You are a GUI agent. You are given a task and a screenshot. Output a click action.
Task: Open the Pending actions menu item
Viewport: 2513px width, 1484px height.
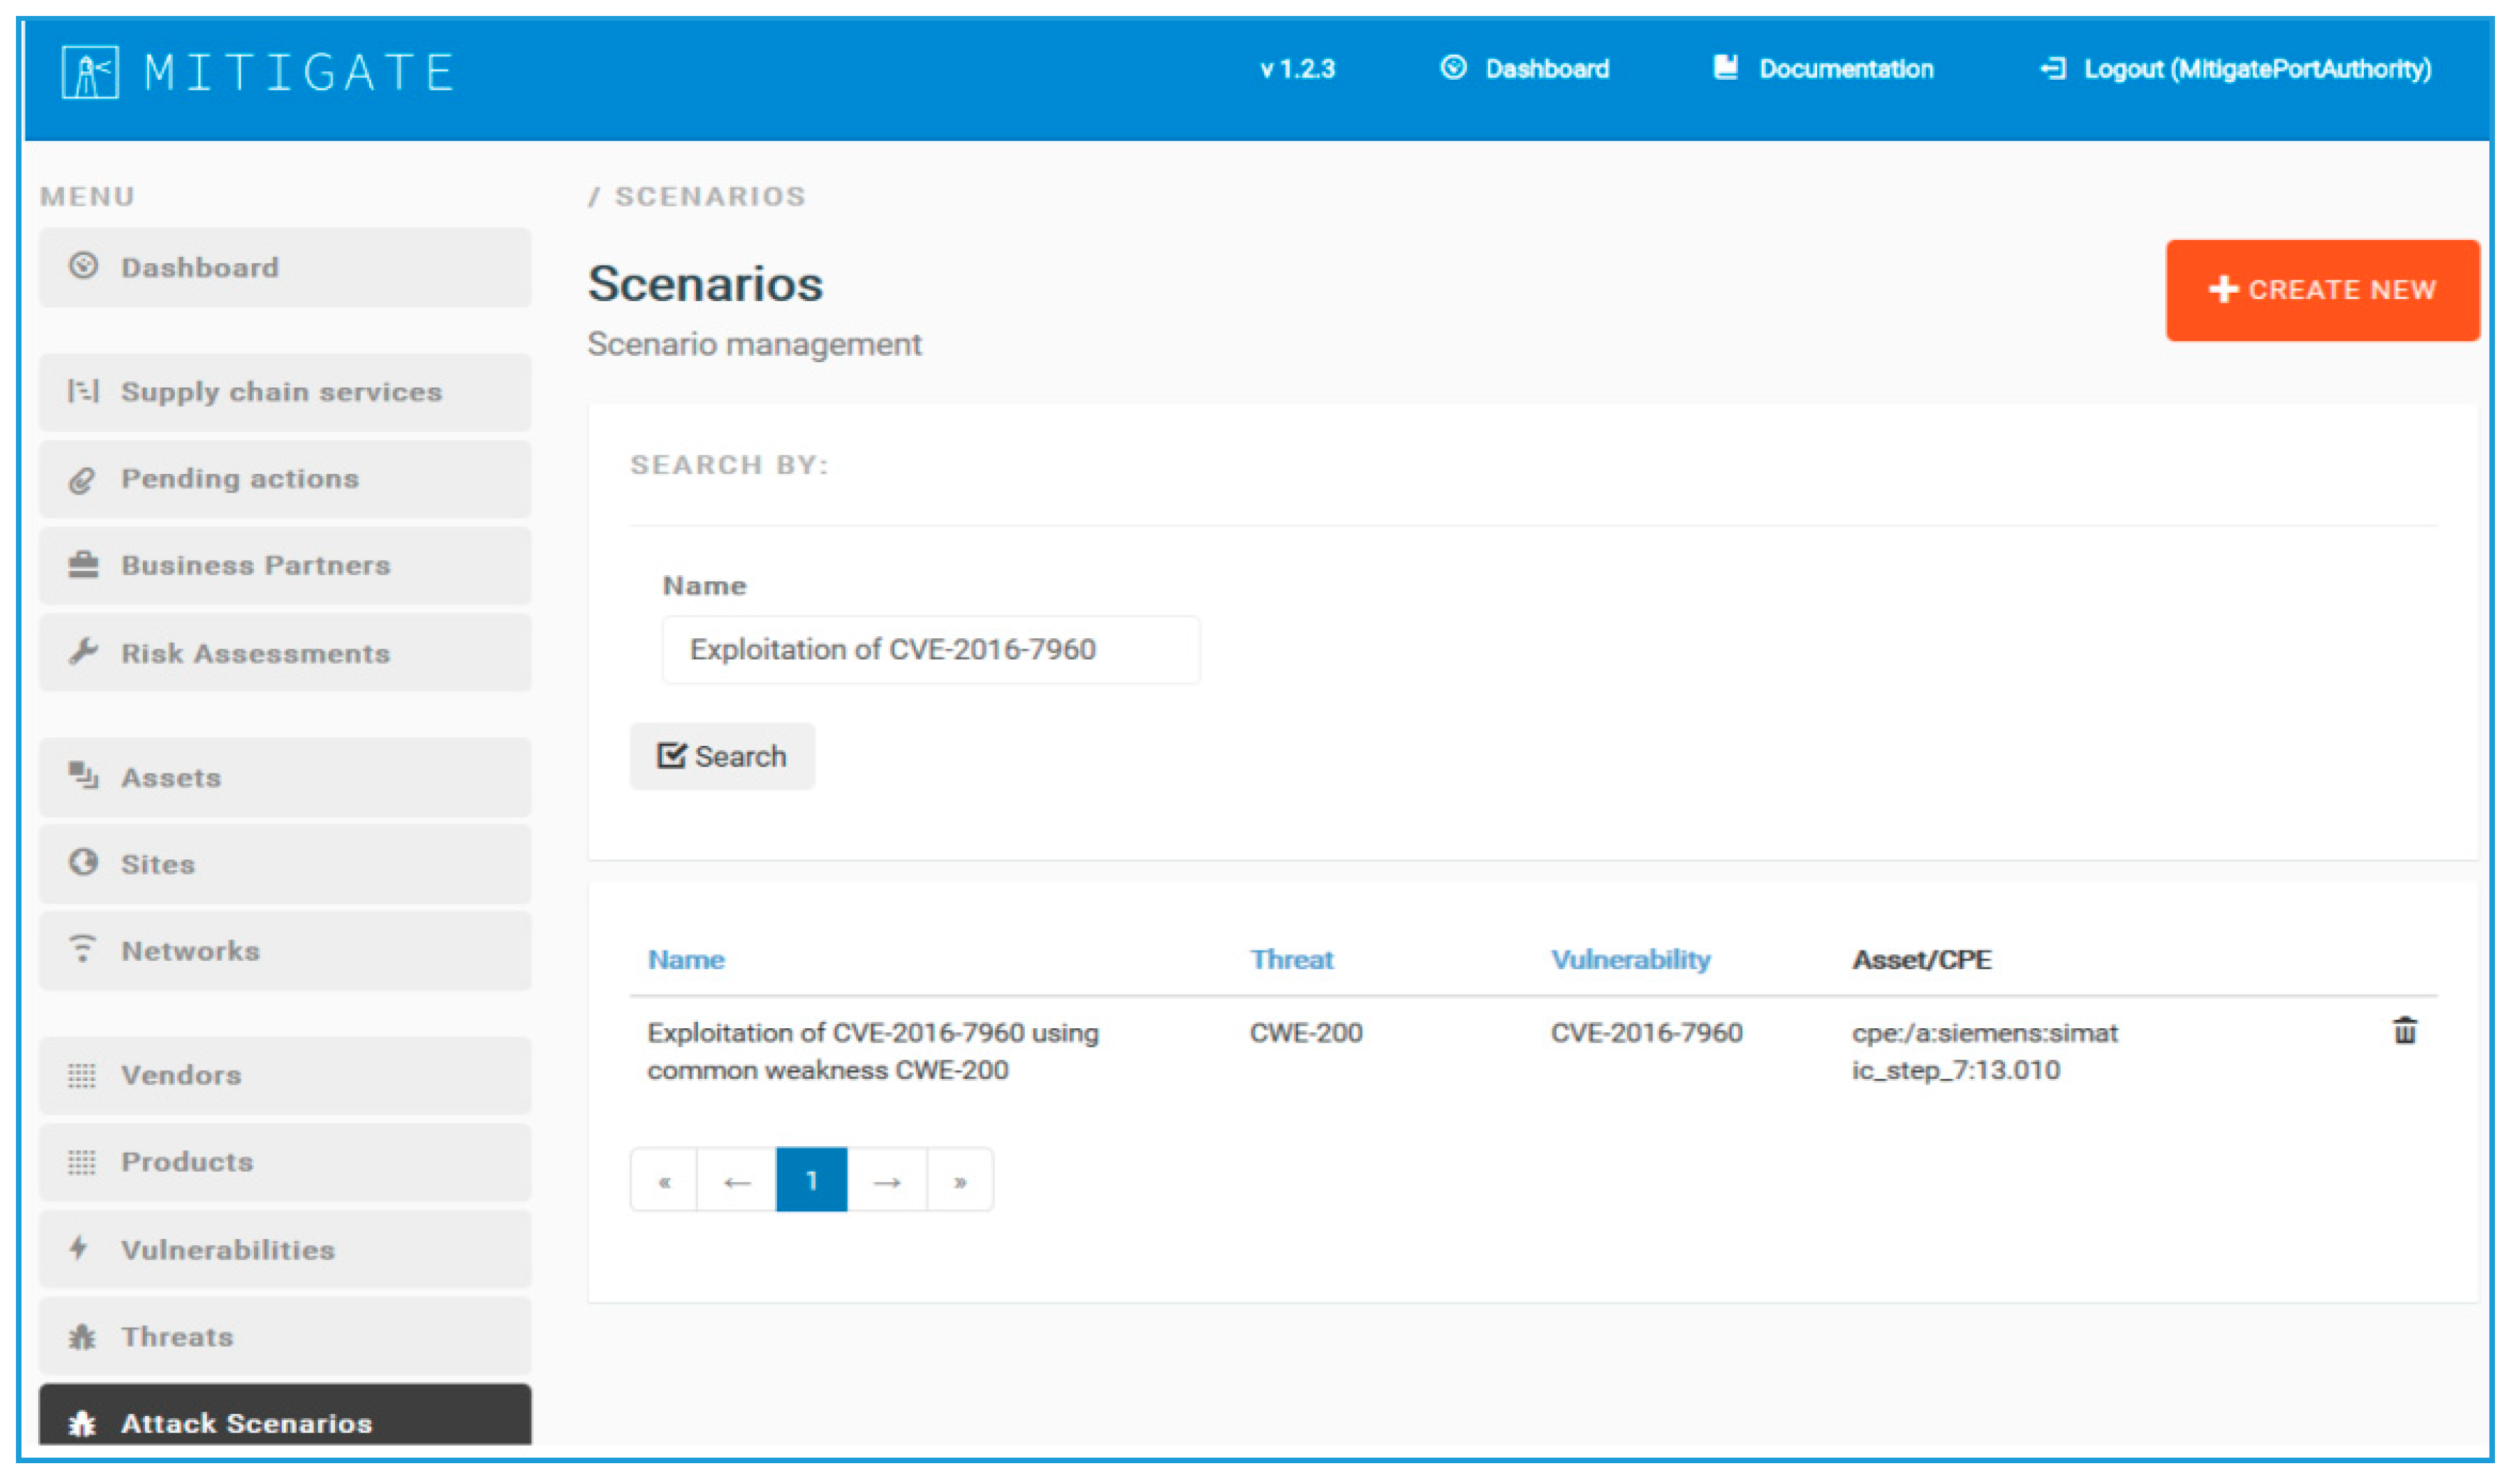pos(284,479)
